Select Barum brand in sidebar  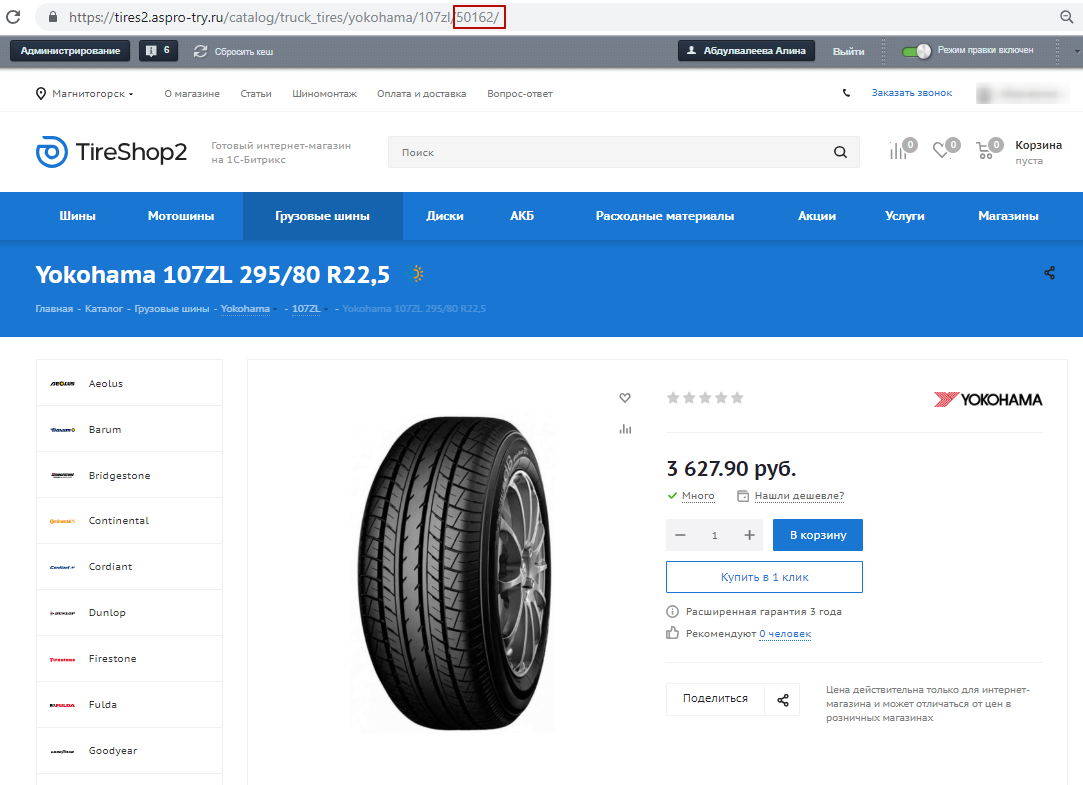coord(129,429)
